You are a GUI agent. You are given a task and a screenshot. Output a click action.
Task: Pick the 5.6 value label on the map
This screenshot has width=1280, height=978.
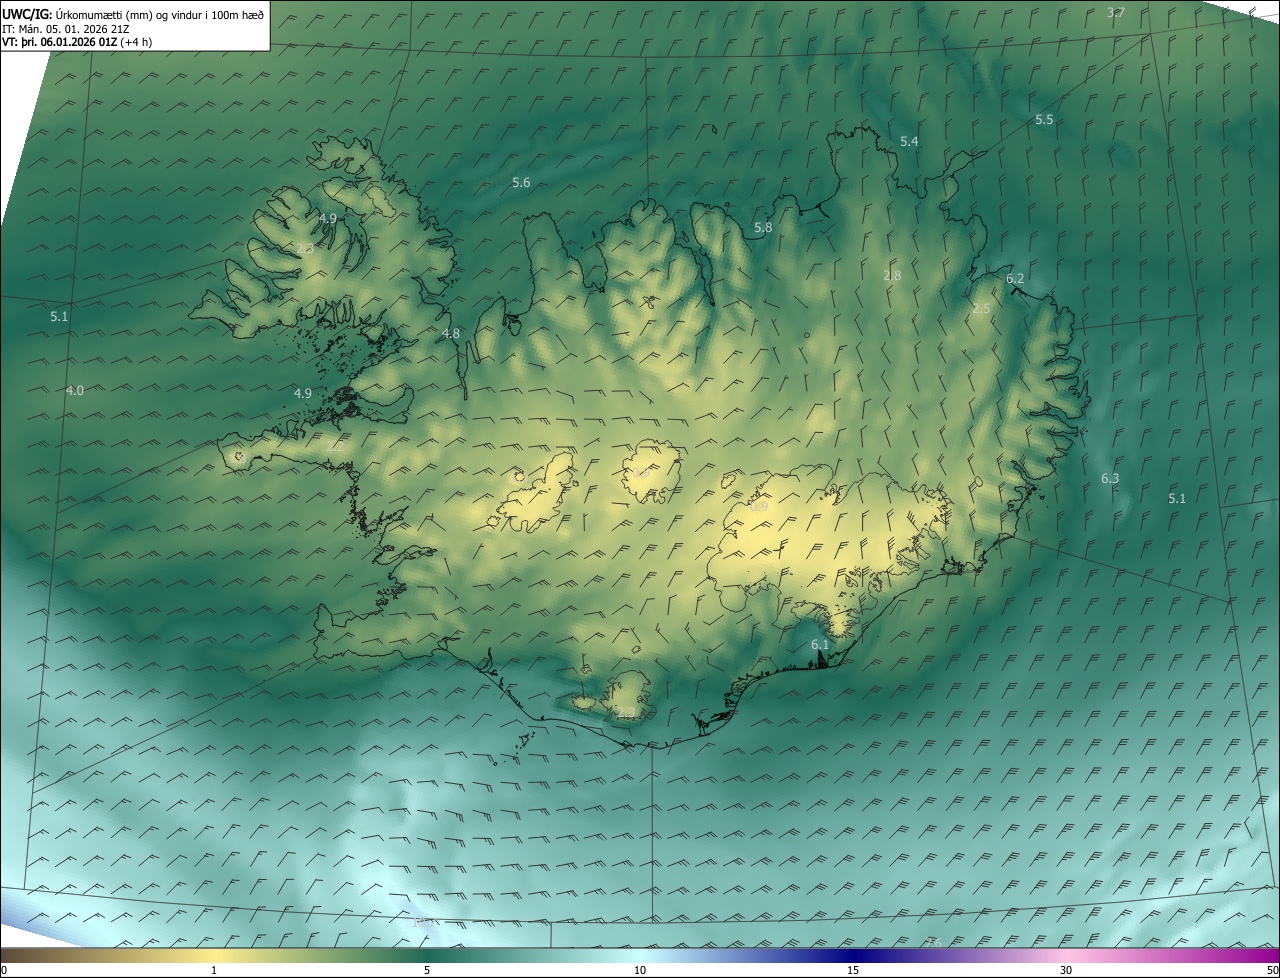[x=521, y=182]
